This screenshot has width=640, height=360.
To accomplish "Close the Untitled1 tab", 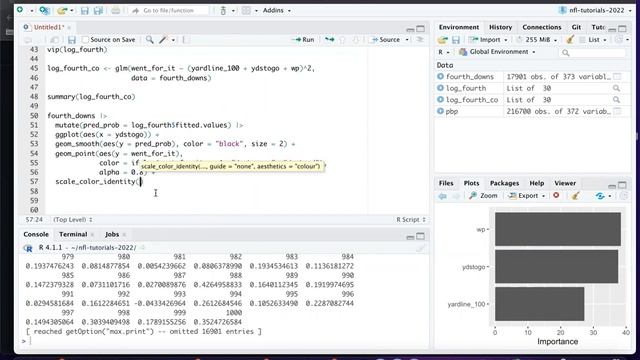I will pyautogui.click(x=69, y=27).
